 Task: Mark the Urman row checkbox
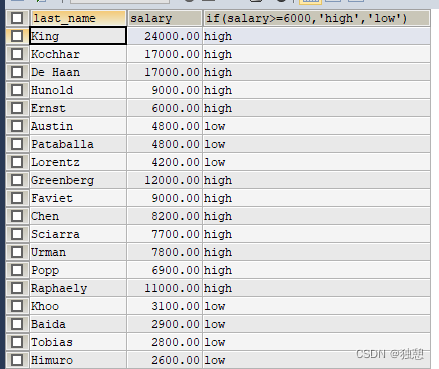[17, 252]
